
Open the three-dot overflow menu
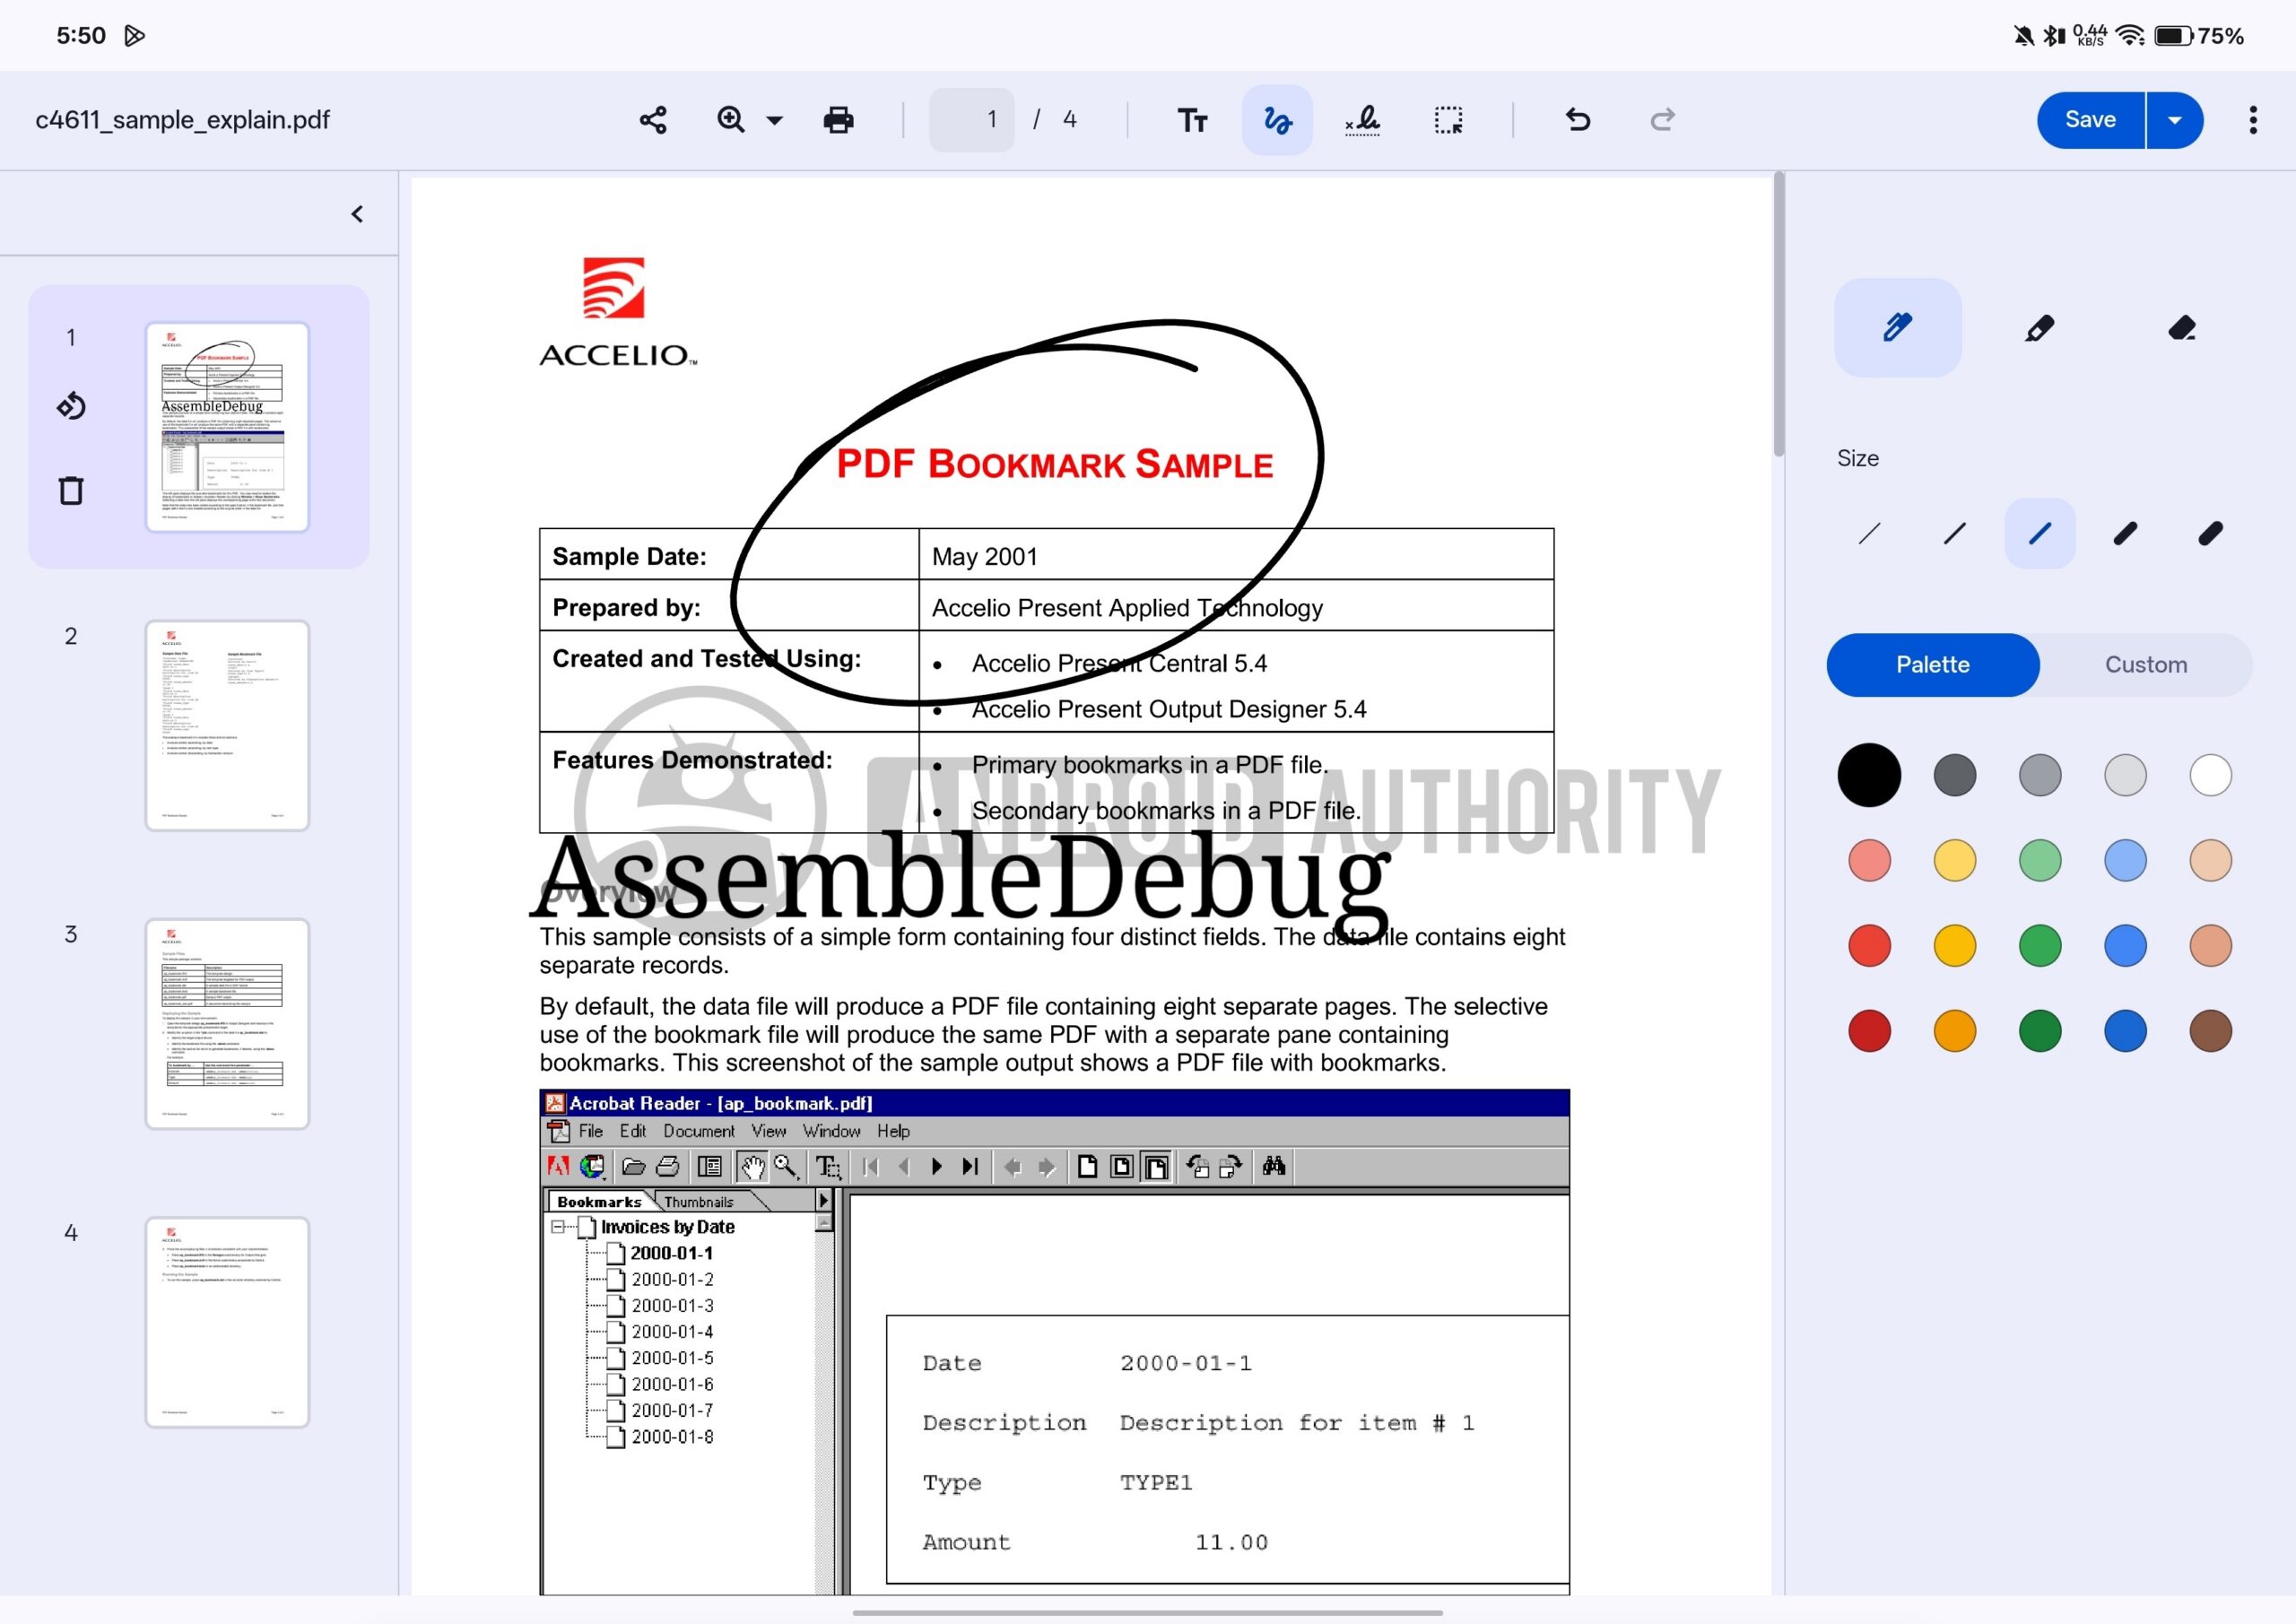pos(2253,120)
